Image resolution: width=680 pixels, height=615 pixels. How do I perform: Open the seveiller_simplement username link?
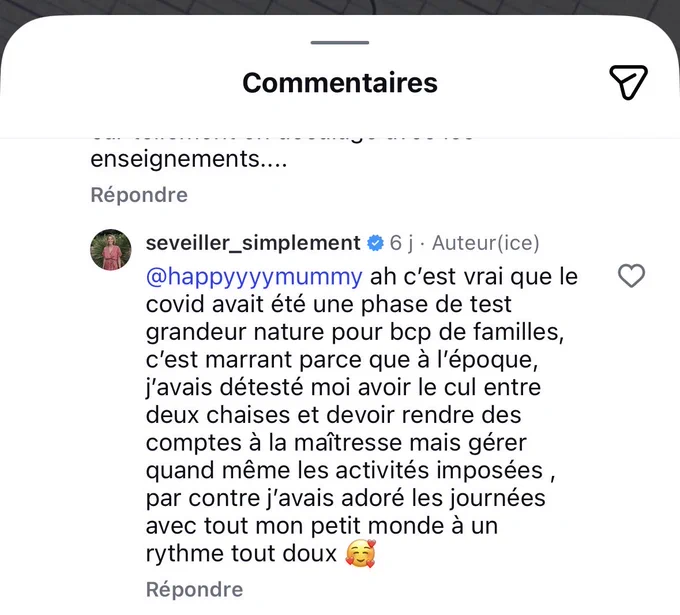click(x=253, y=243)
